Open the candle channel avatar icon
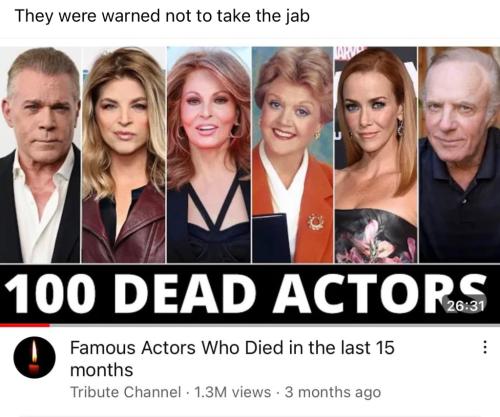The width and height of the screenshot is (500, 417). 34,357
